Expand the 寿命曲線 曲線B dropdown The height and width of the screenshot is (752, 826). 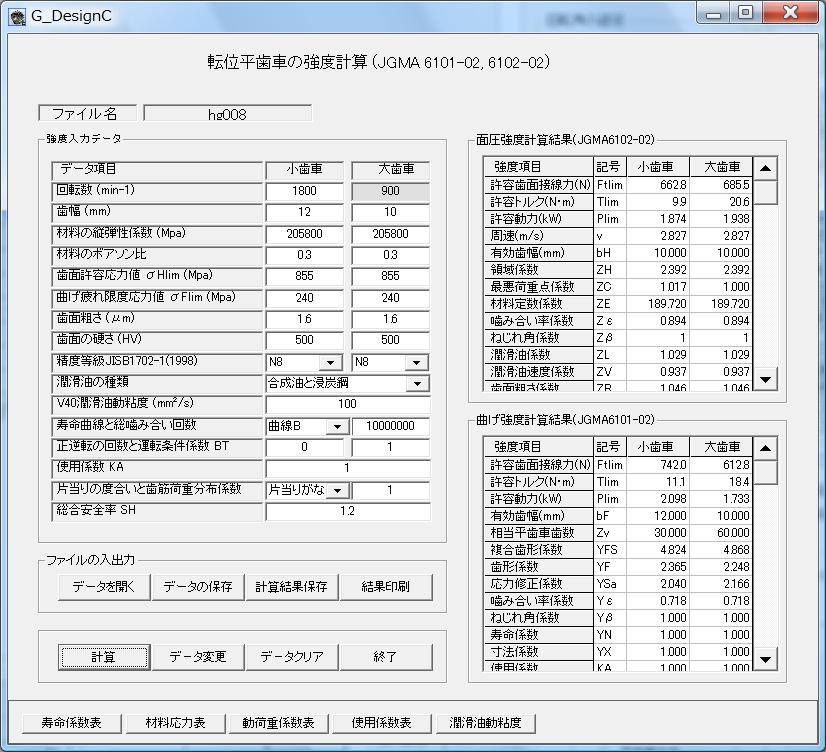[x=335, y=427]
